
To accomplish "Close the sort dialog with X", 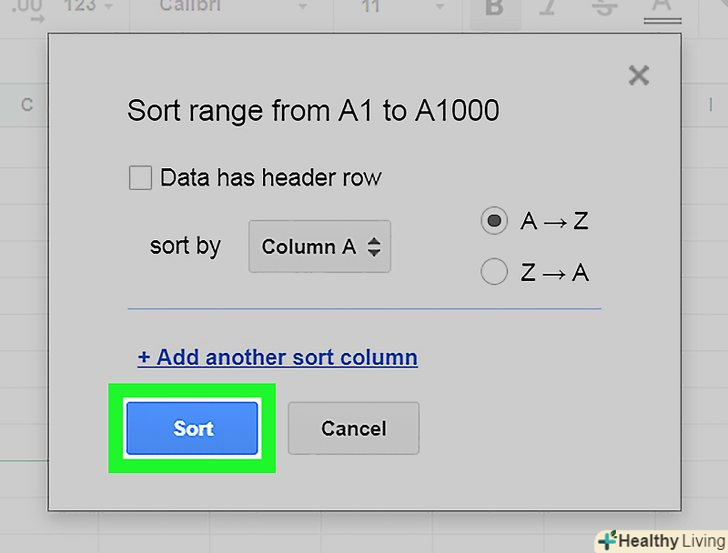I will (x=638, y=75).
